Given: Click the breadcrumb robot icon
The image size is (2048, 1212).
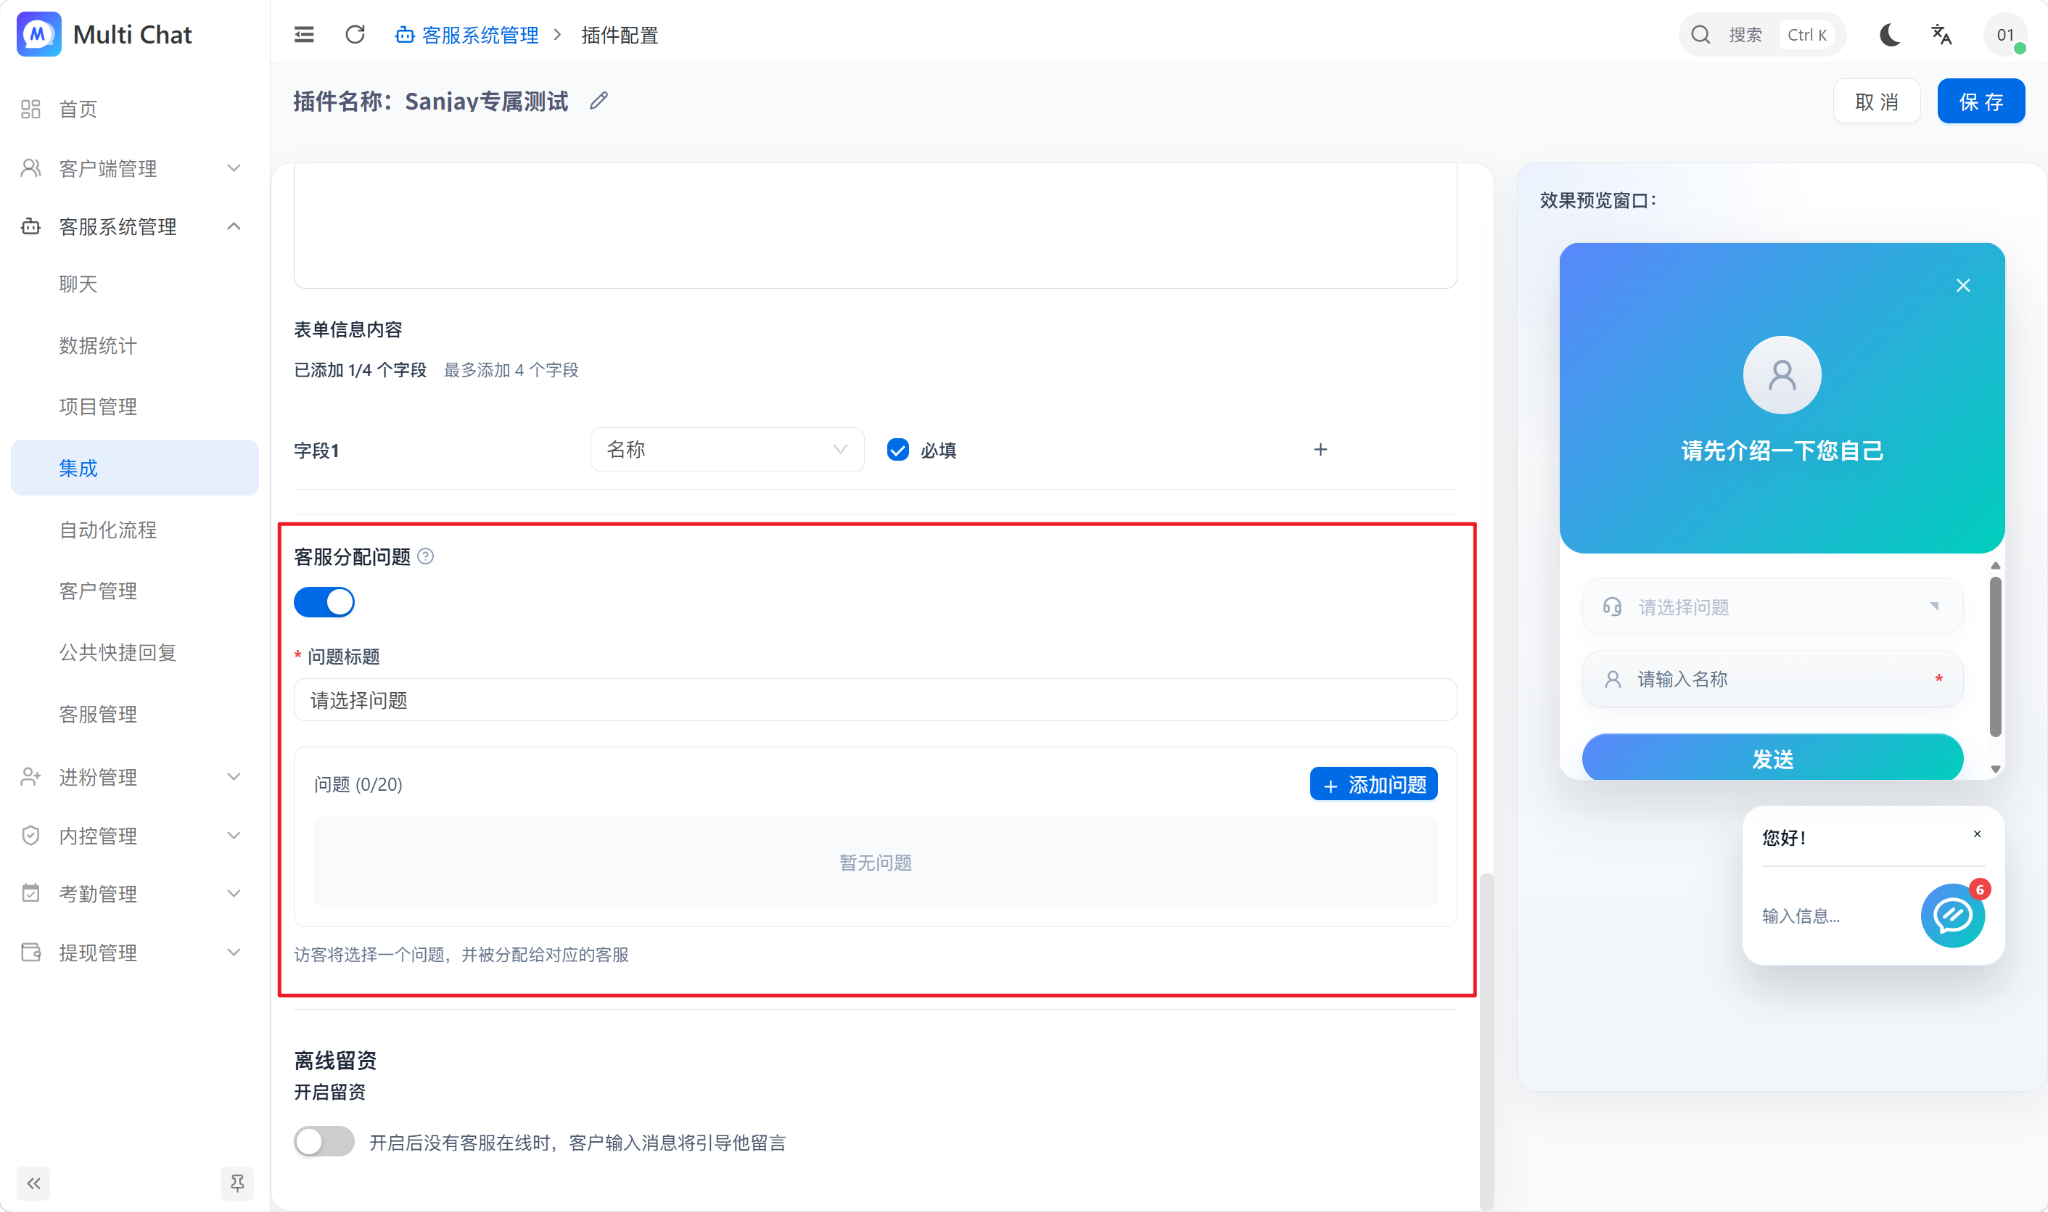Looking at the screenshot, I should click(x=405, y=36).
